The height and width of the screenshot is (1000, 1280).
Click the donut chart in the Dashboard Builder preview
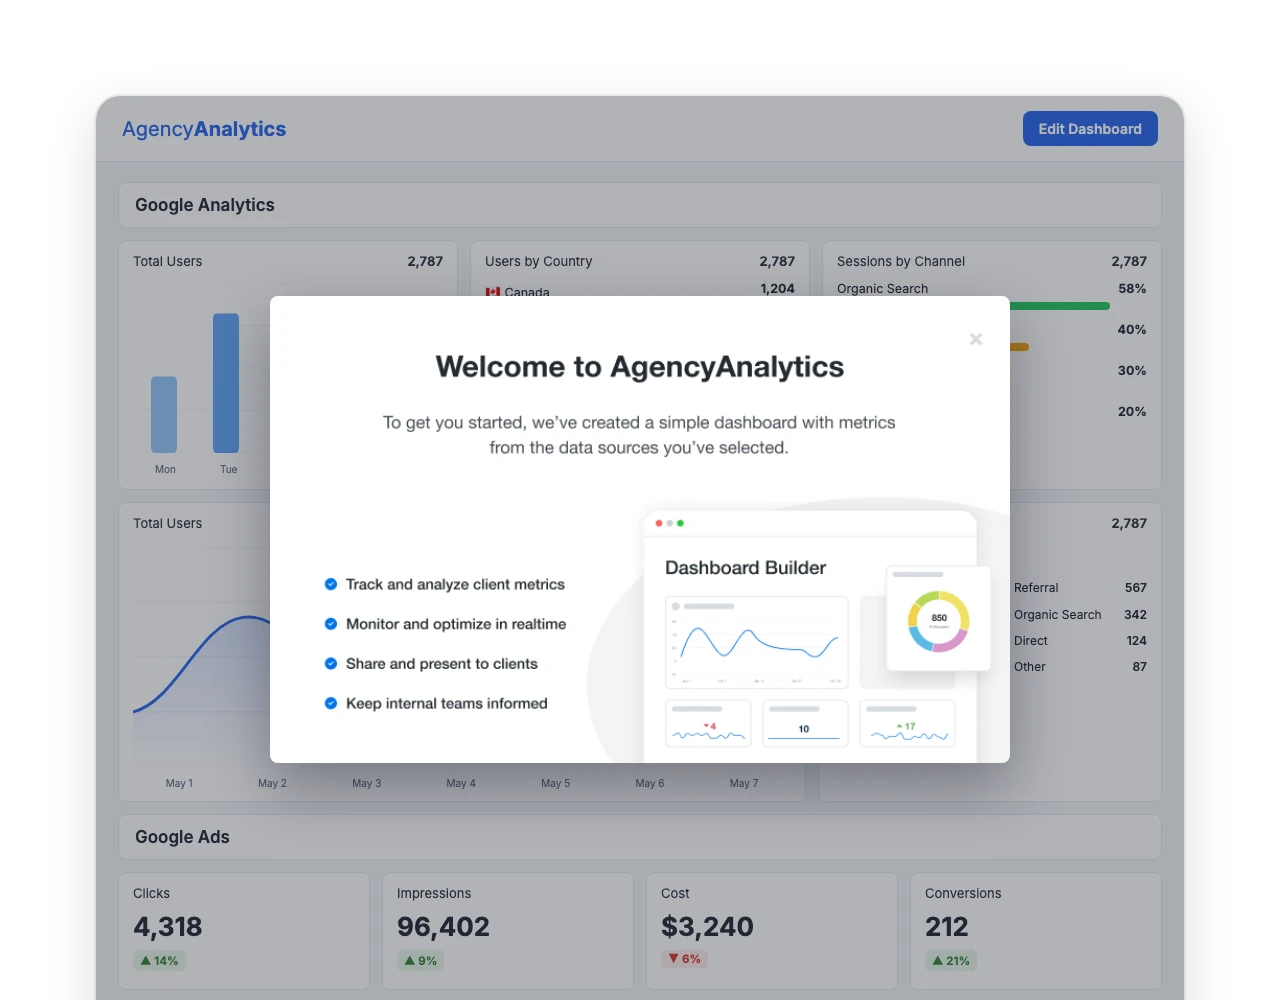(x=938, y=620)
